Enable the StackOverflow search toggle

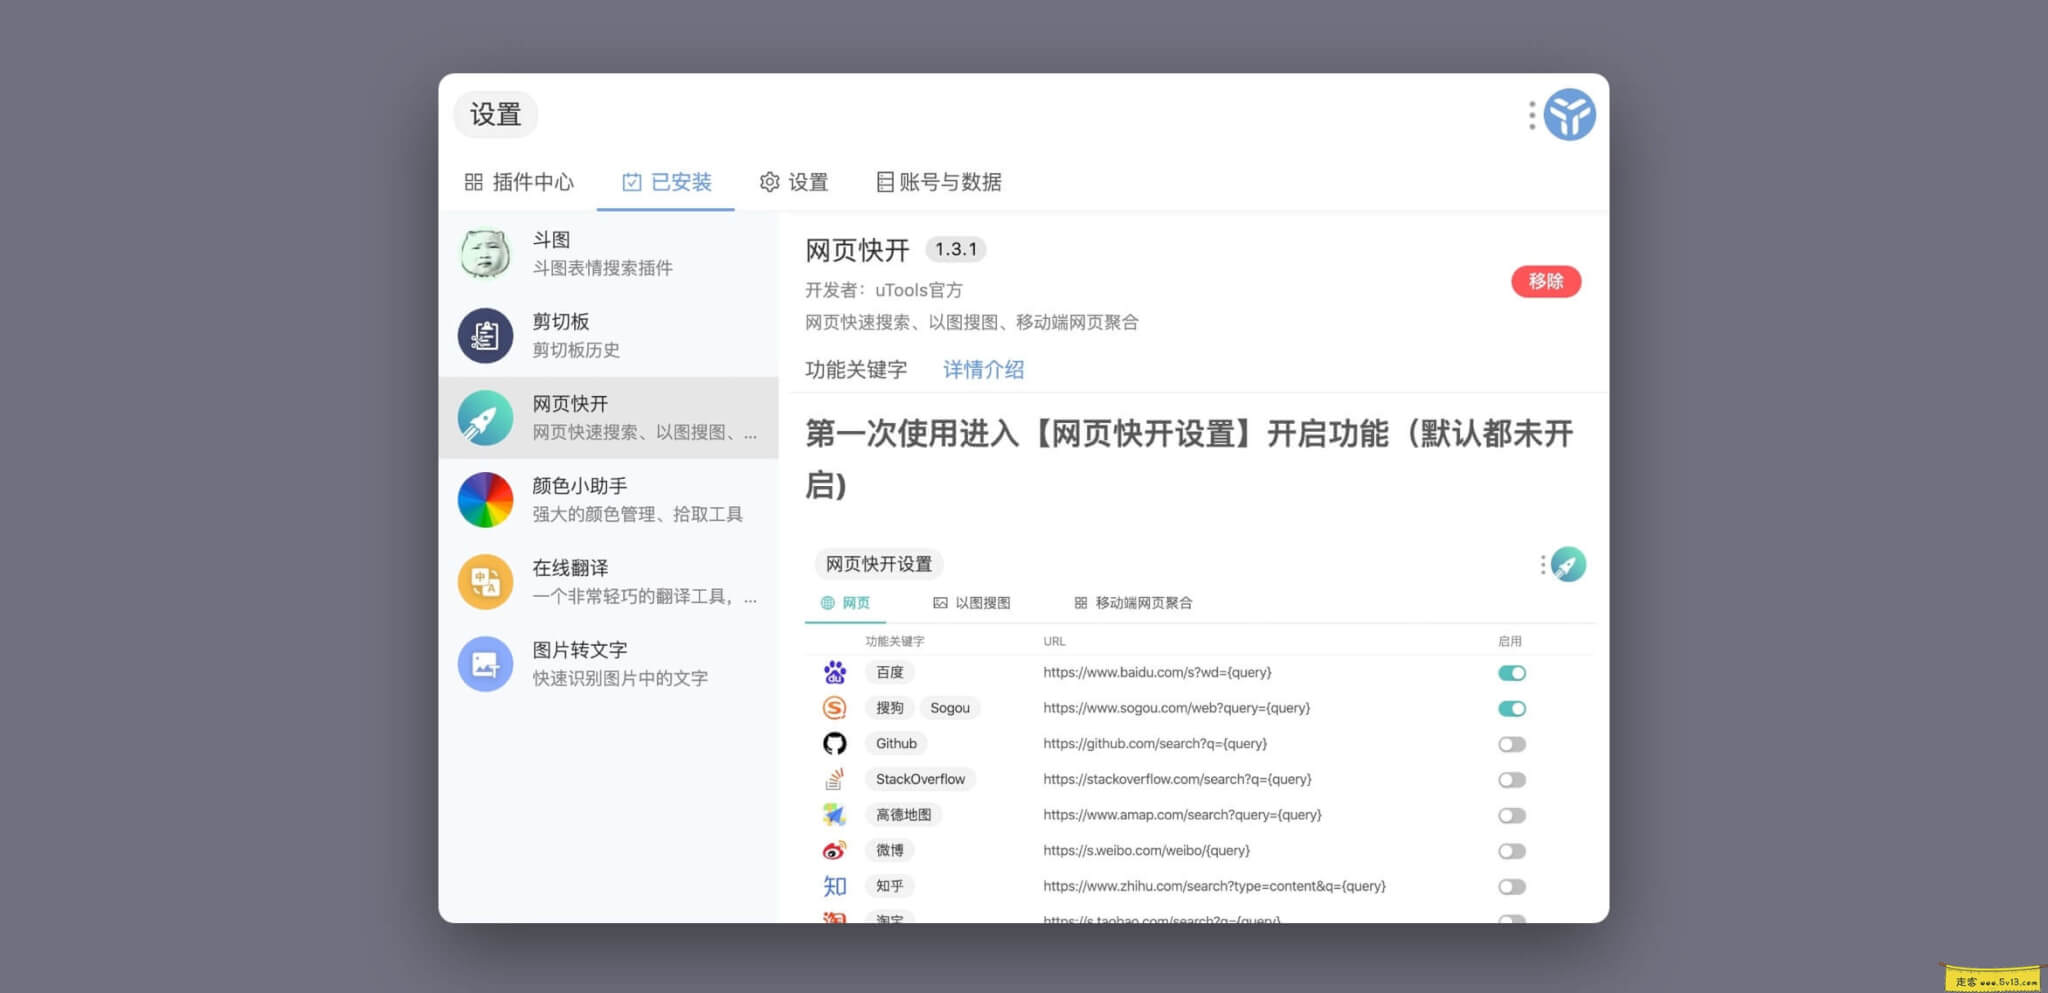tap(1512, 779)
